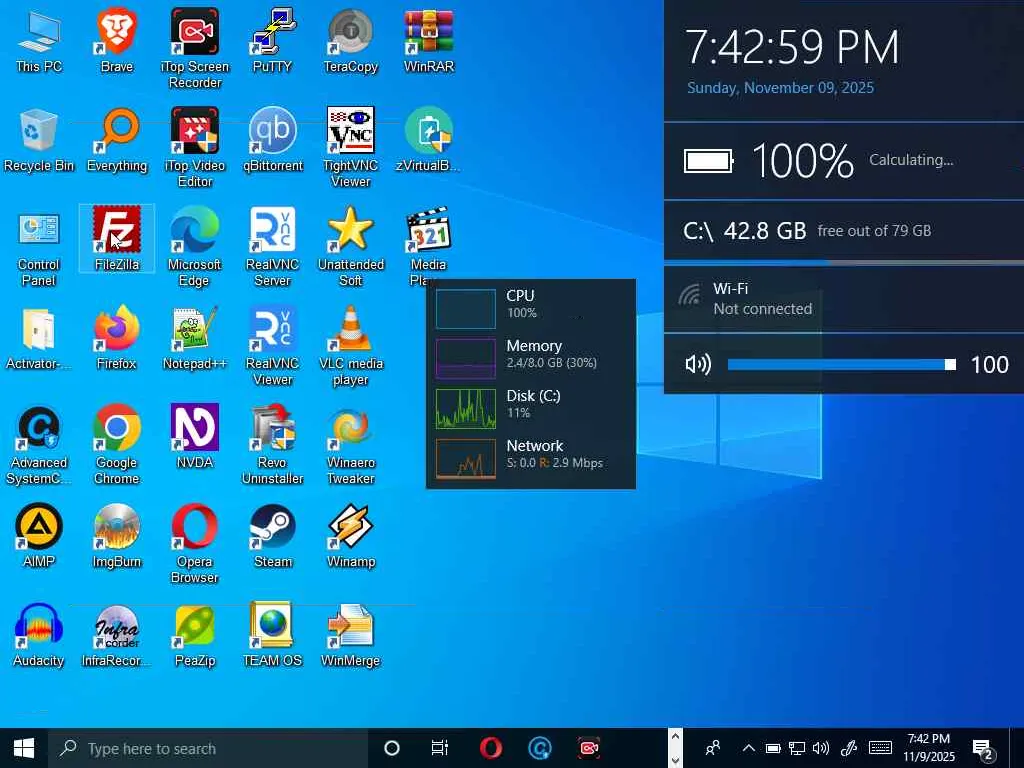Open AIMP music player icon
Image resolution: width=1024 pixels, height=768 pixels.
click(x=39, y=536)
